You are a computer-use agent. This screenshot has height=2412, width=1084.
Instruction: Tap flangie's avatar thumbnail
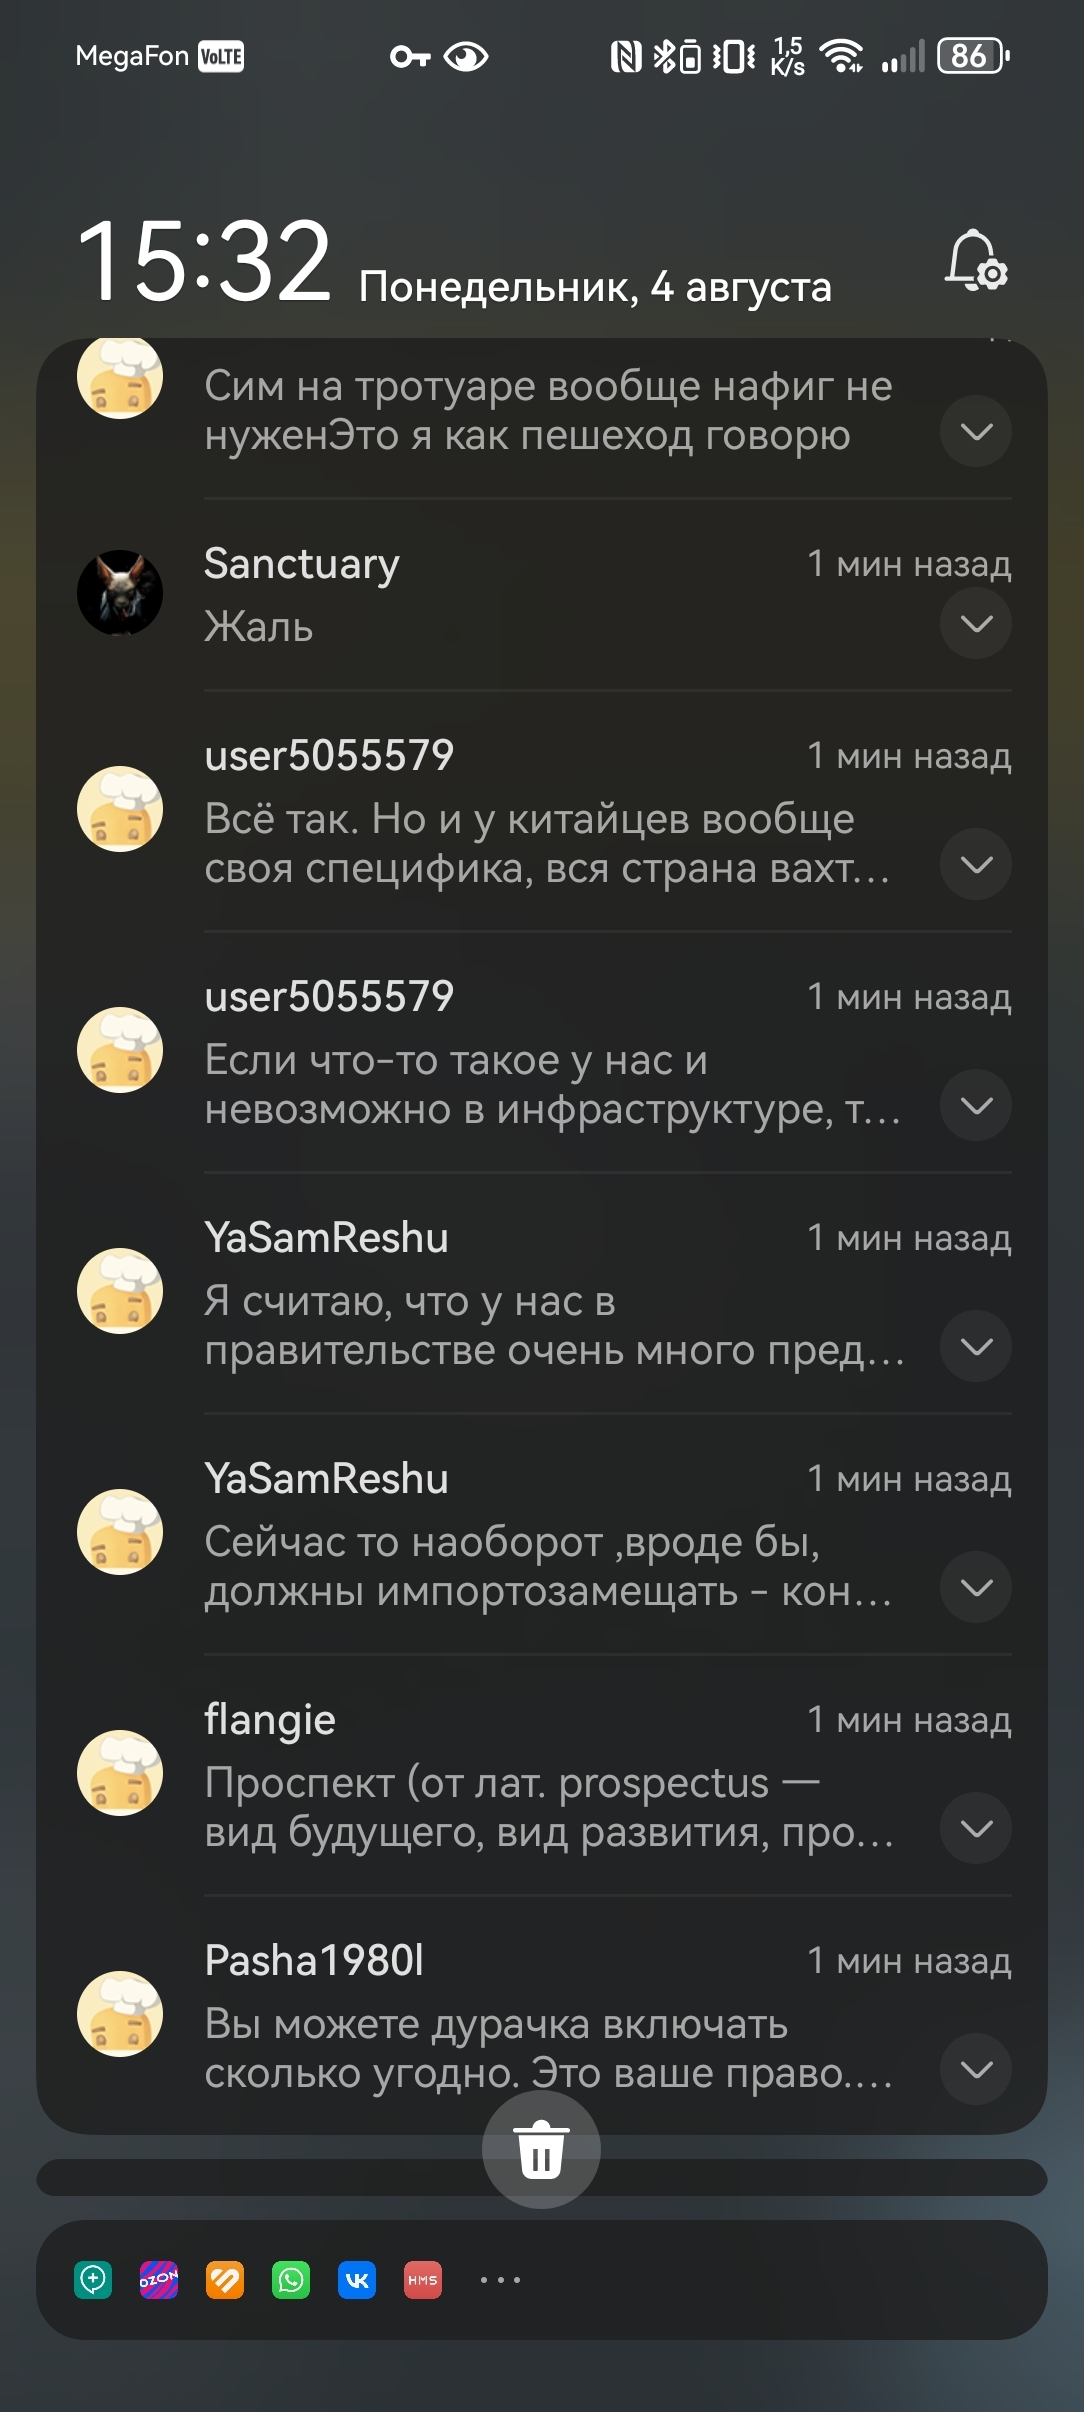click(x=120, y=1773)
